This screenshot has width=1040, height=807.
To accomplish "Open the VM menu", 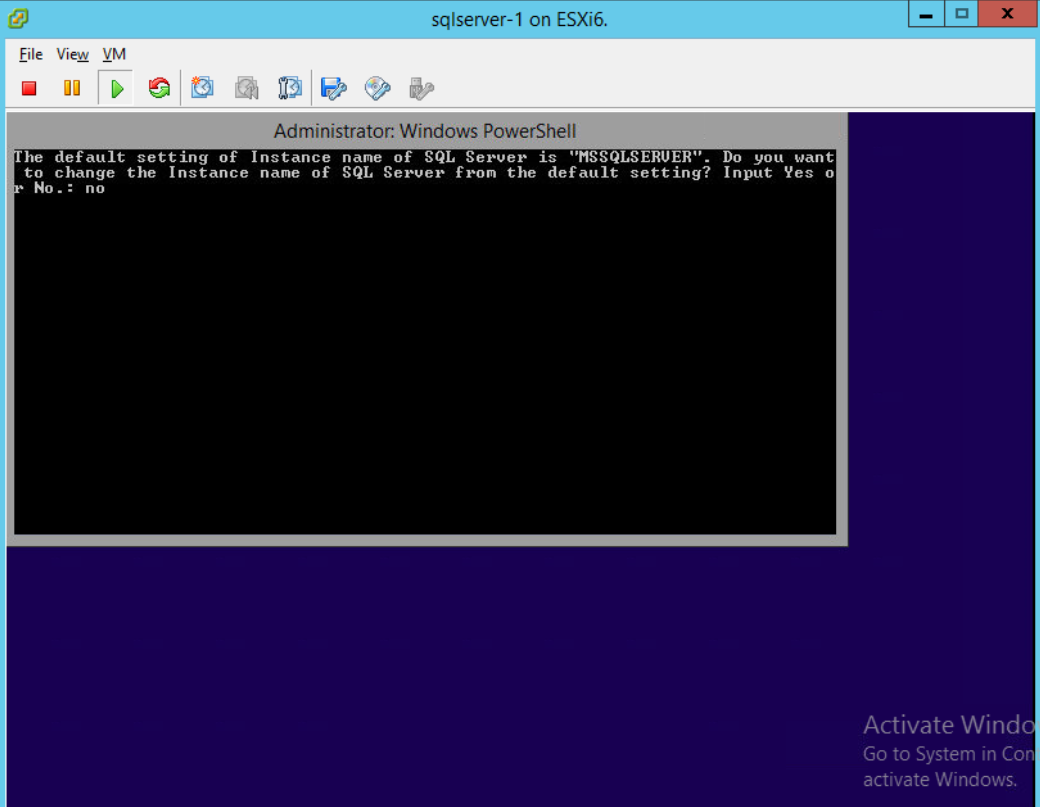I will click(114, 54).
